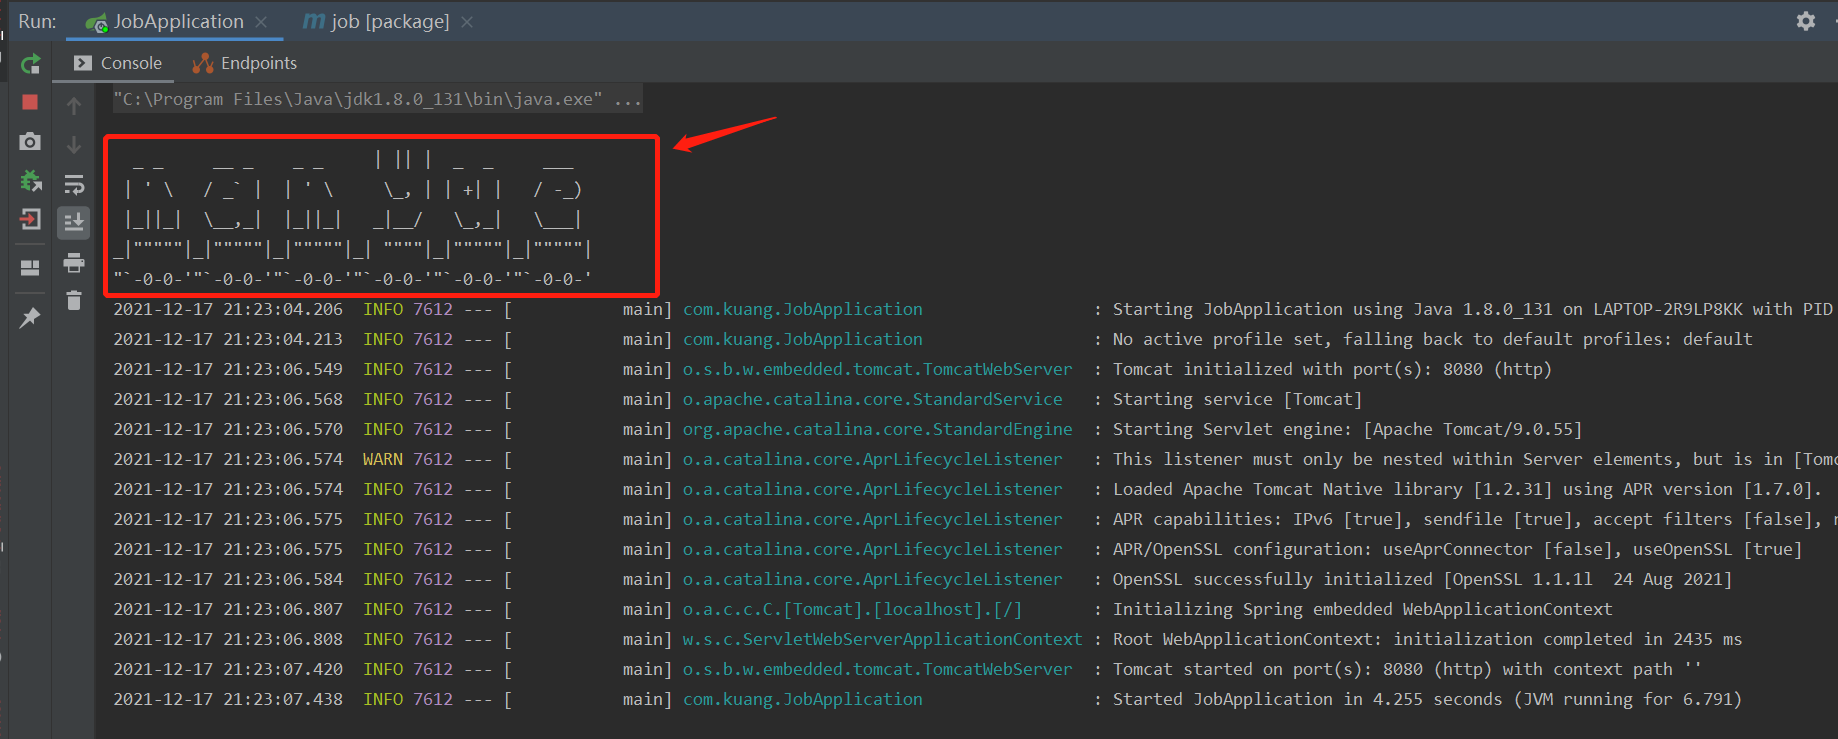Click "OpenSSL successfully initialized" log message

click(1423, 579)
